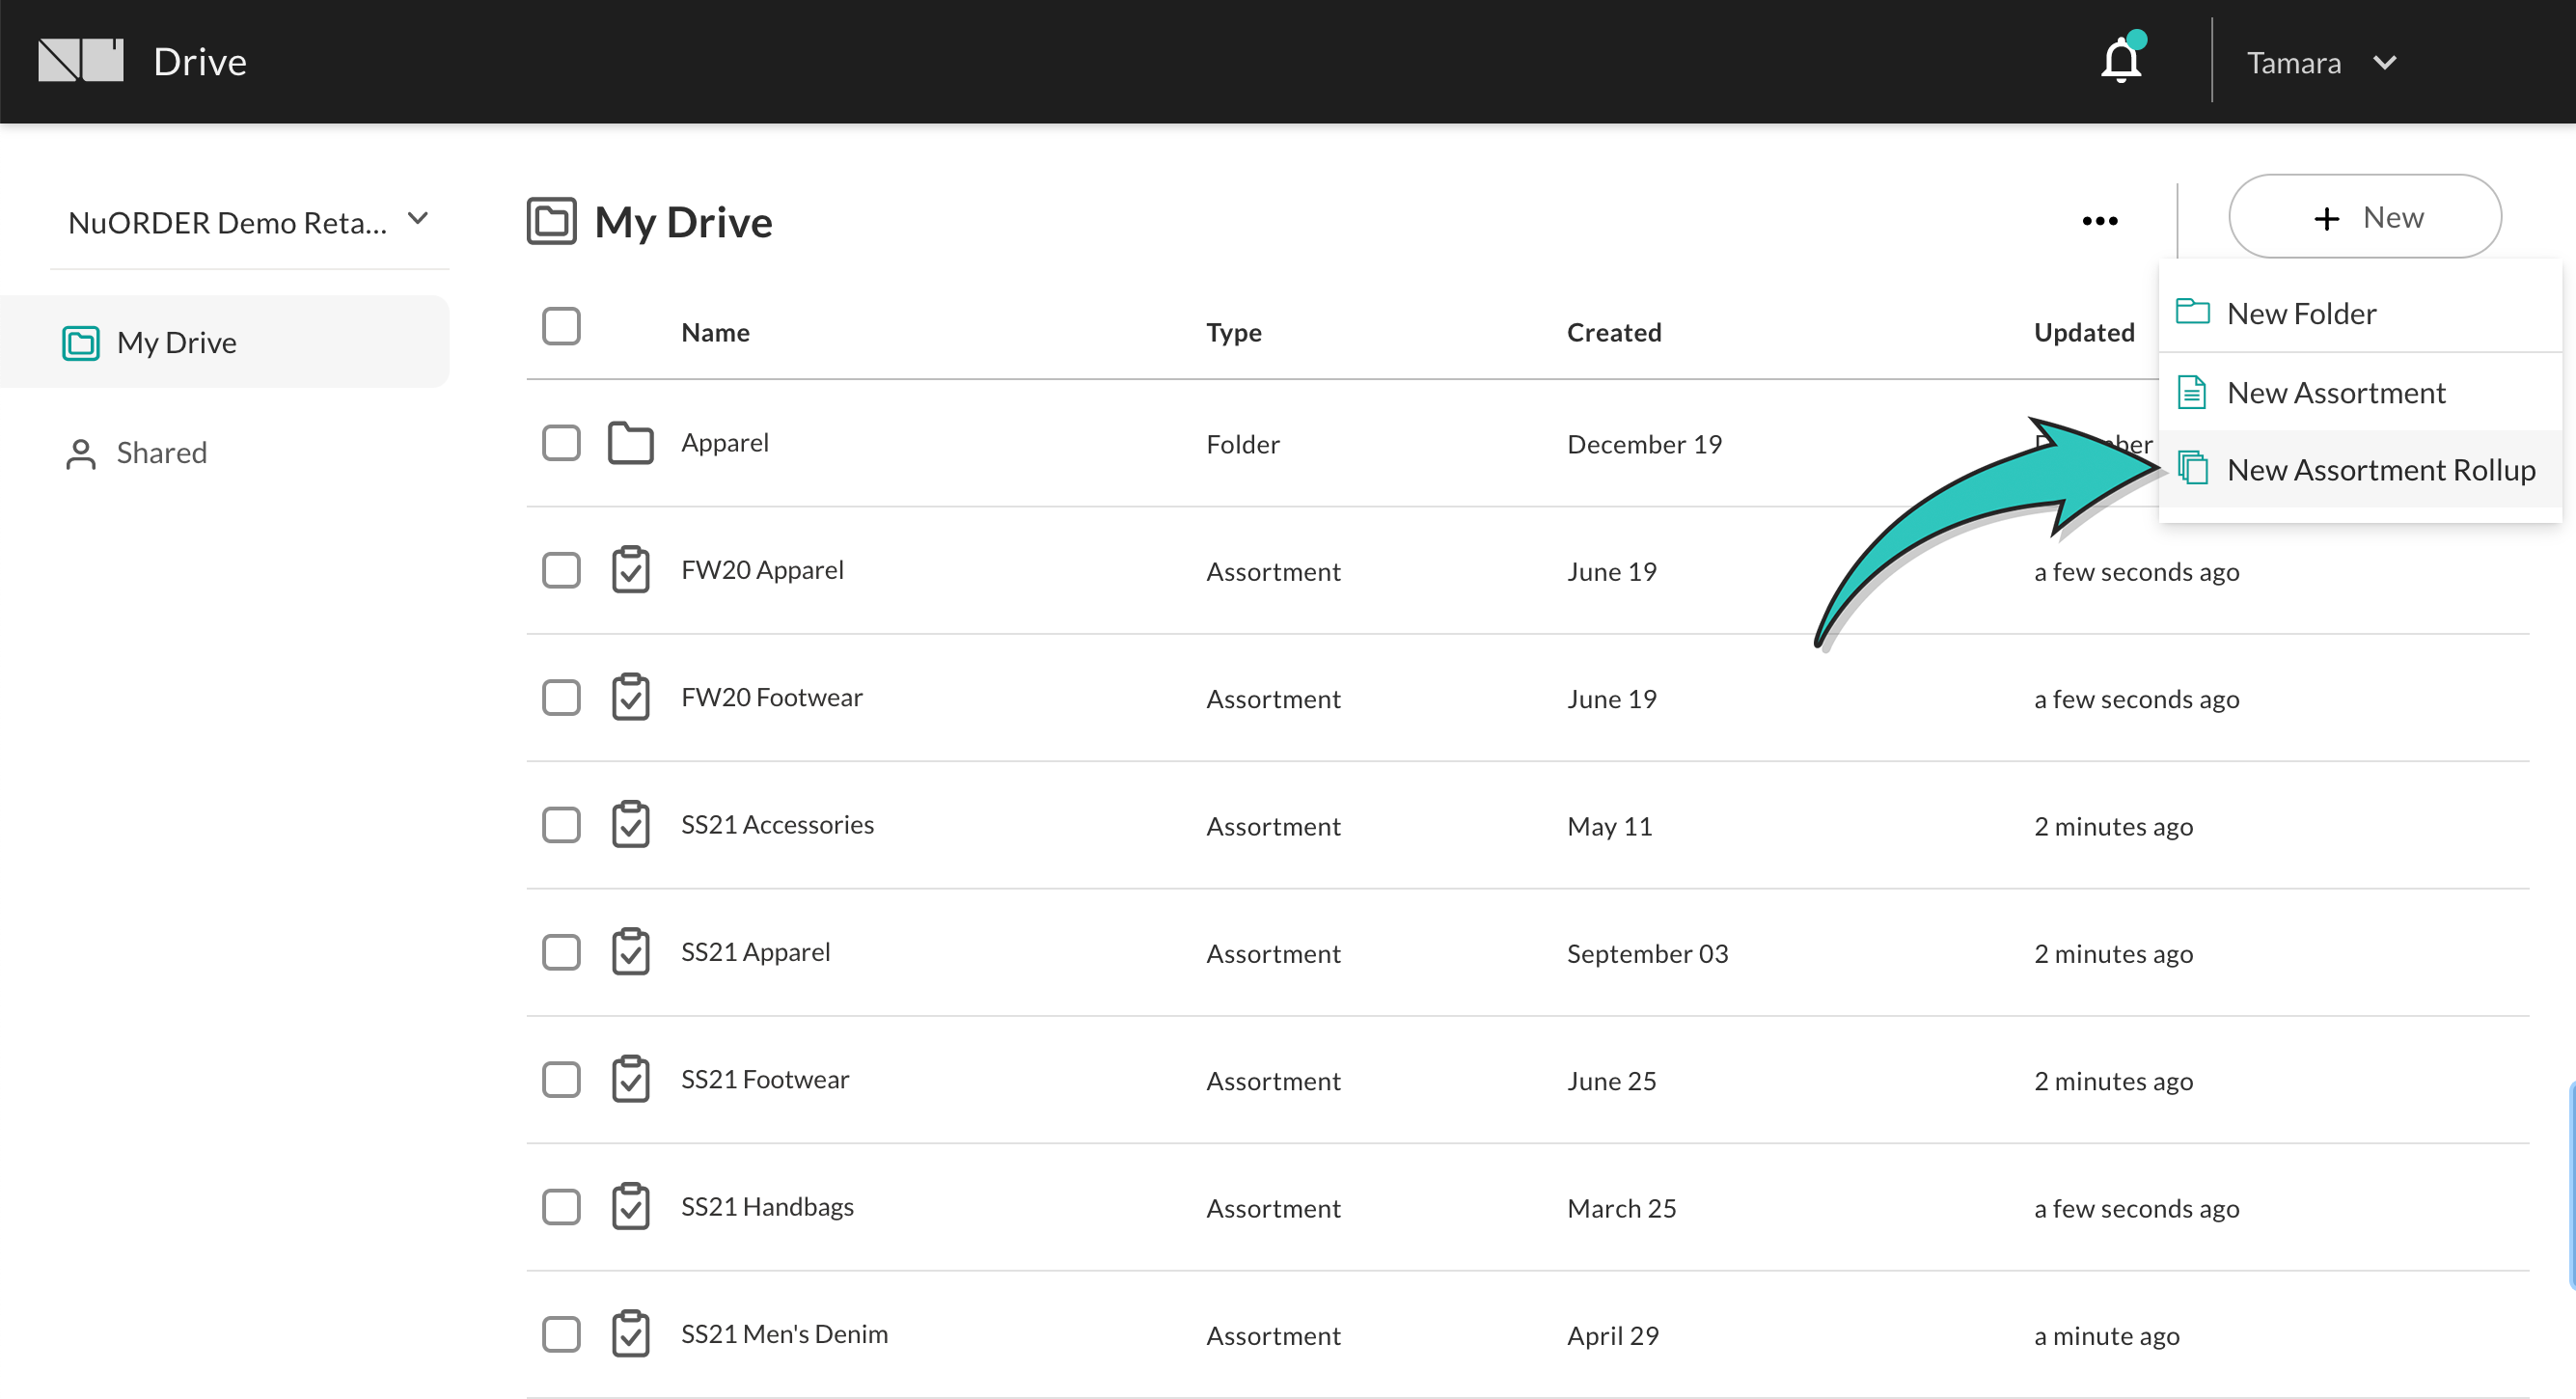Check the SS21 Accessories row checkbox
Screen dimensions: 2576x1399
click(561, 825)
